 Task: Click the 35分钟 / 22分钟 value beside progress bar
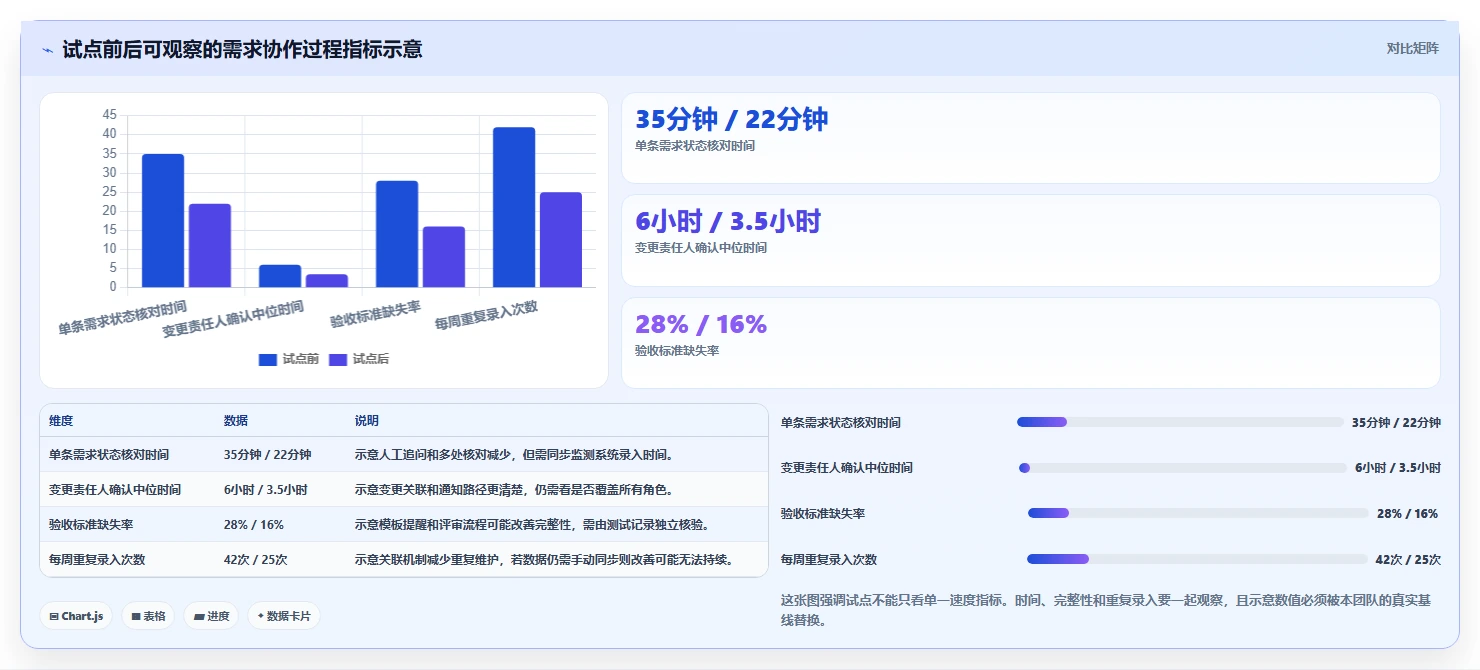1396,423
